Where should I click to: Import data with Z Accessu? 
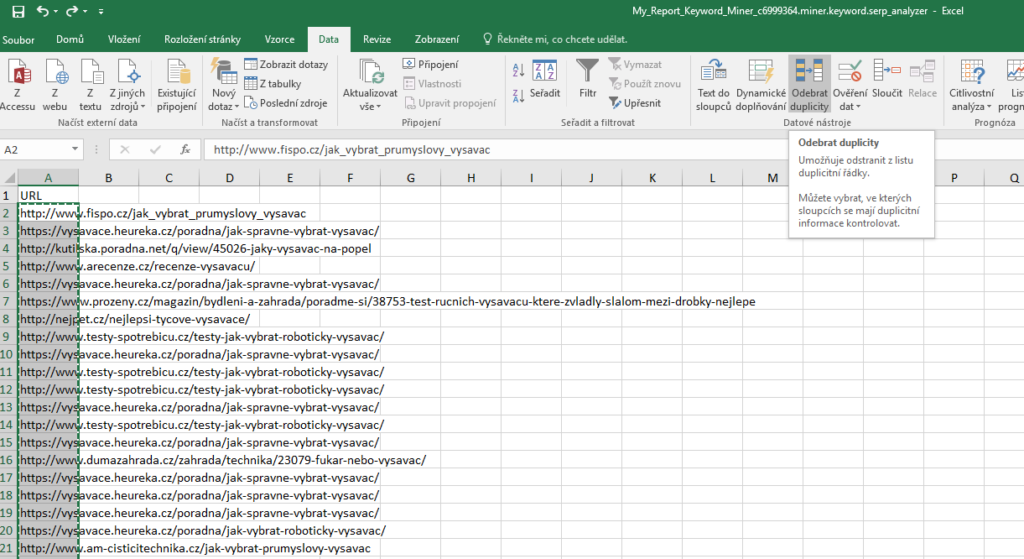(18, 85)
